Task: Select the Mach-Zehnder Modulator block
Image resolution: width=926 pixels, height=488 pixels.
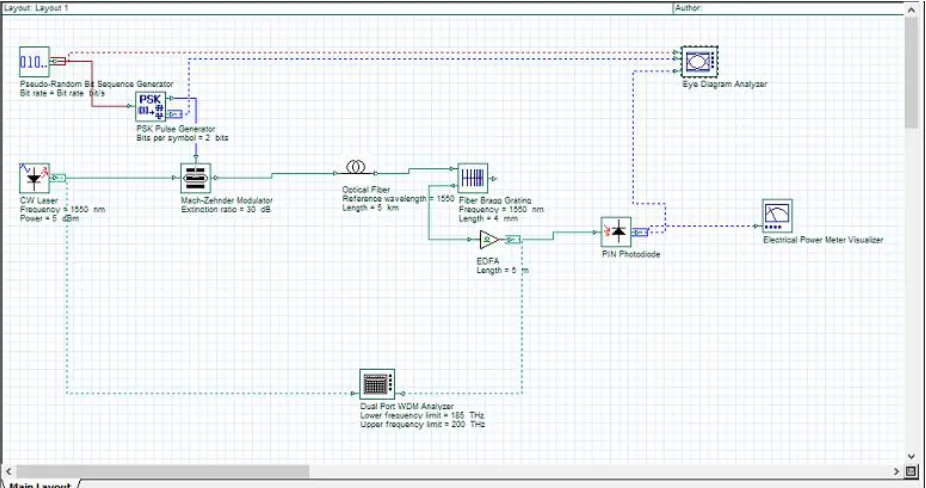Action: click(195, 178)
